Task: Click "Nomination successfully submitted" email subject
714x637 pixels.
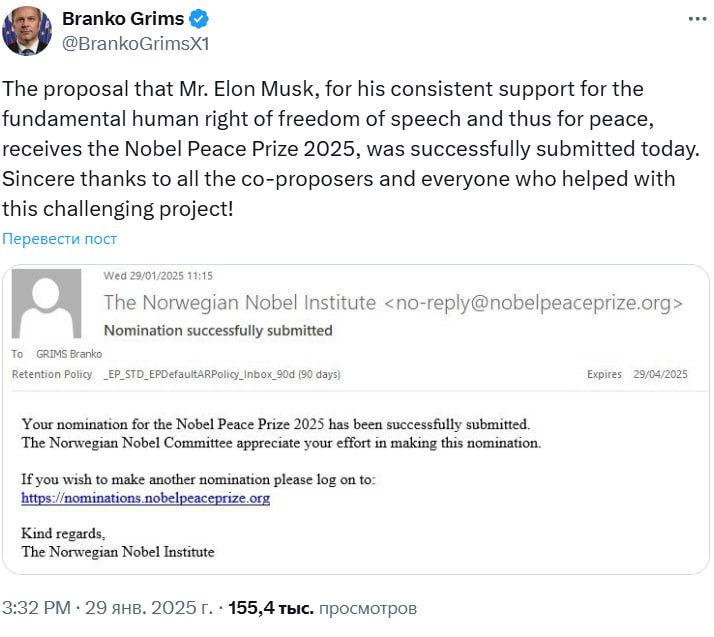Action: coord(218,330)
